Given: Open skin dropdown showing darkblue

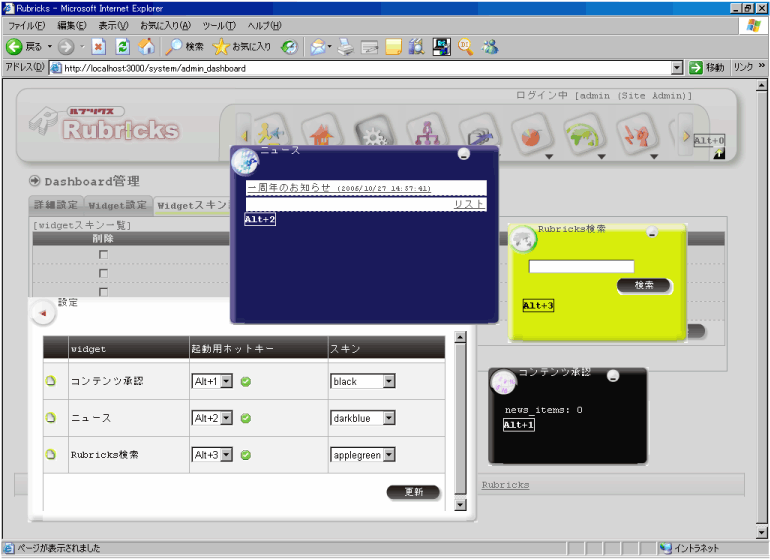Looking at the screenshot, I should (x=389, y=418).
